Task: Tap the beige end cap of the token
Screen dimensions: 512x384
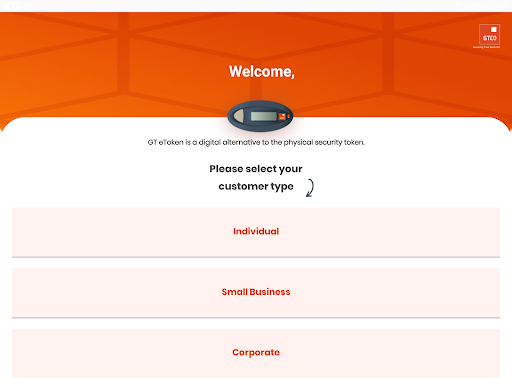Action: [239, 116]
